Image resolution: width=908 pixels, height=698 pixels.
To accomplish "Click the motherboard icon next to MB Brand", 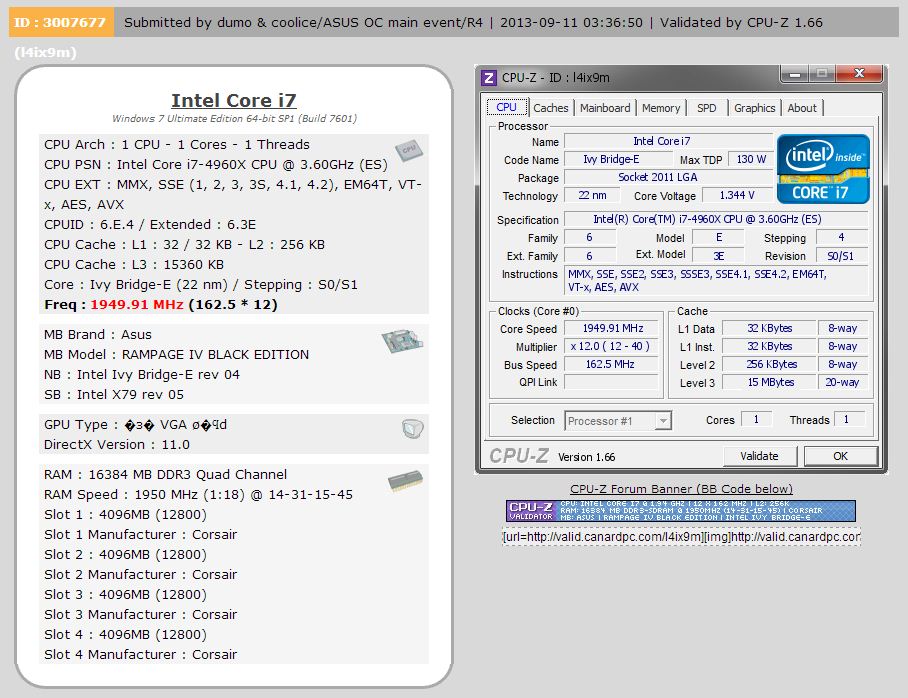I will pos(402,341).
